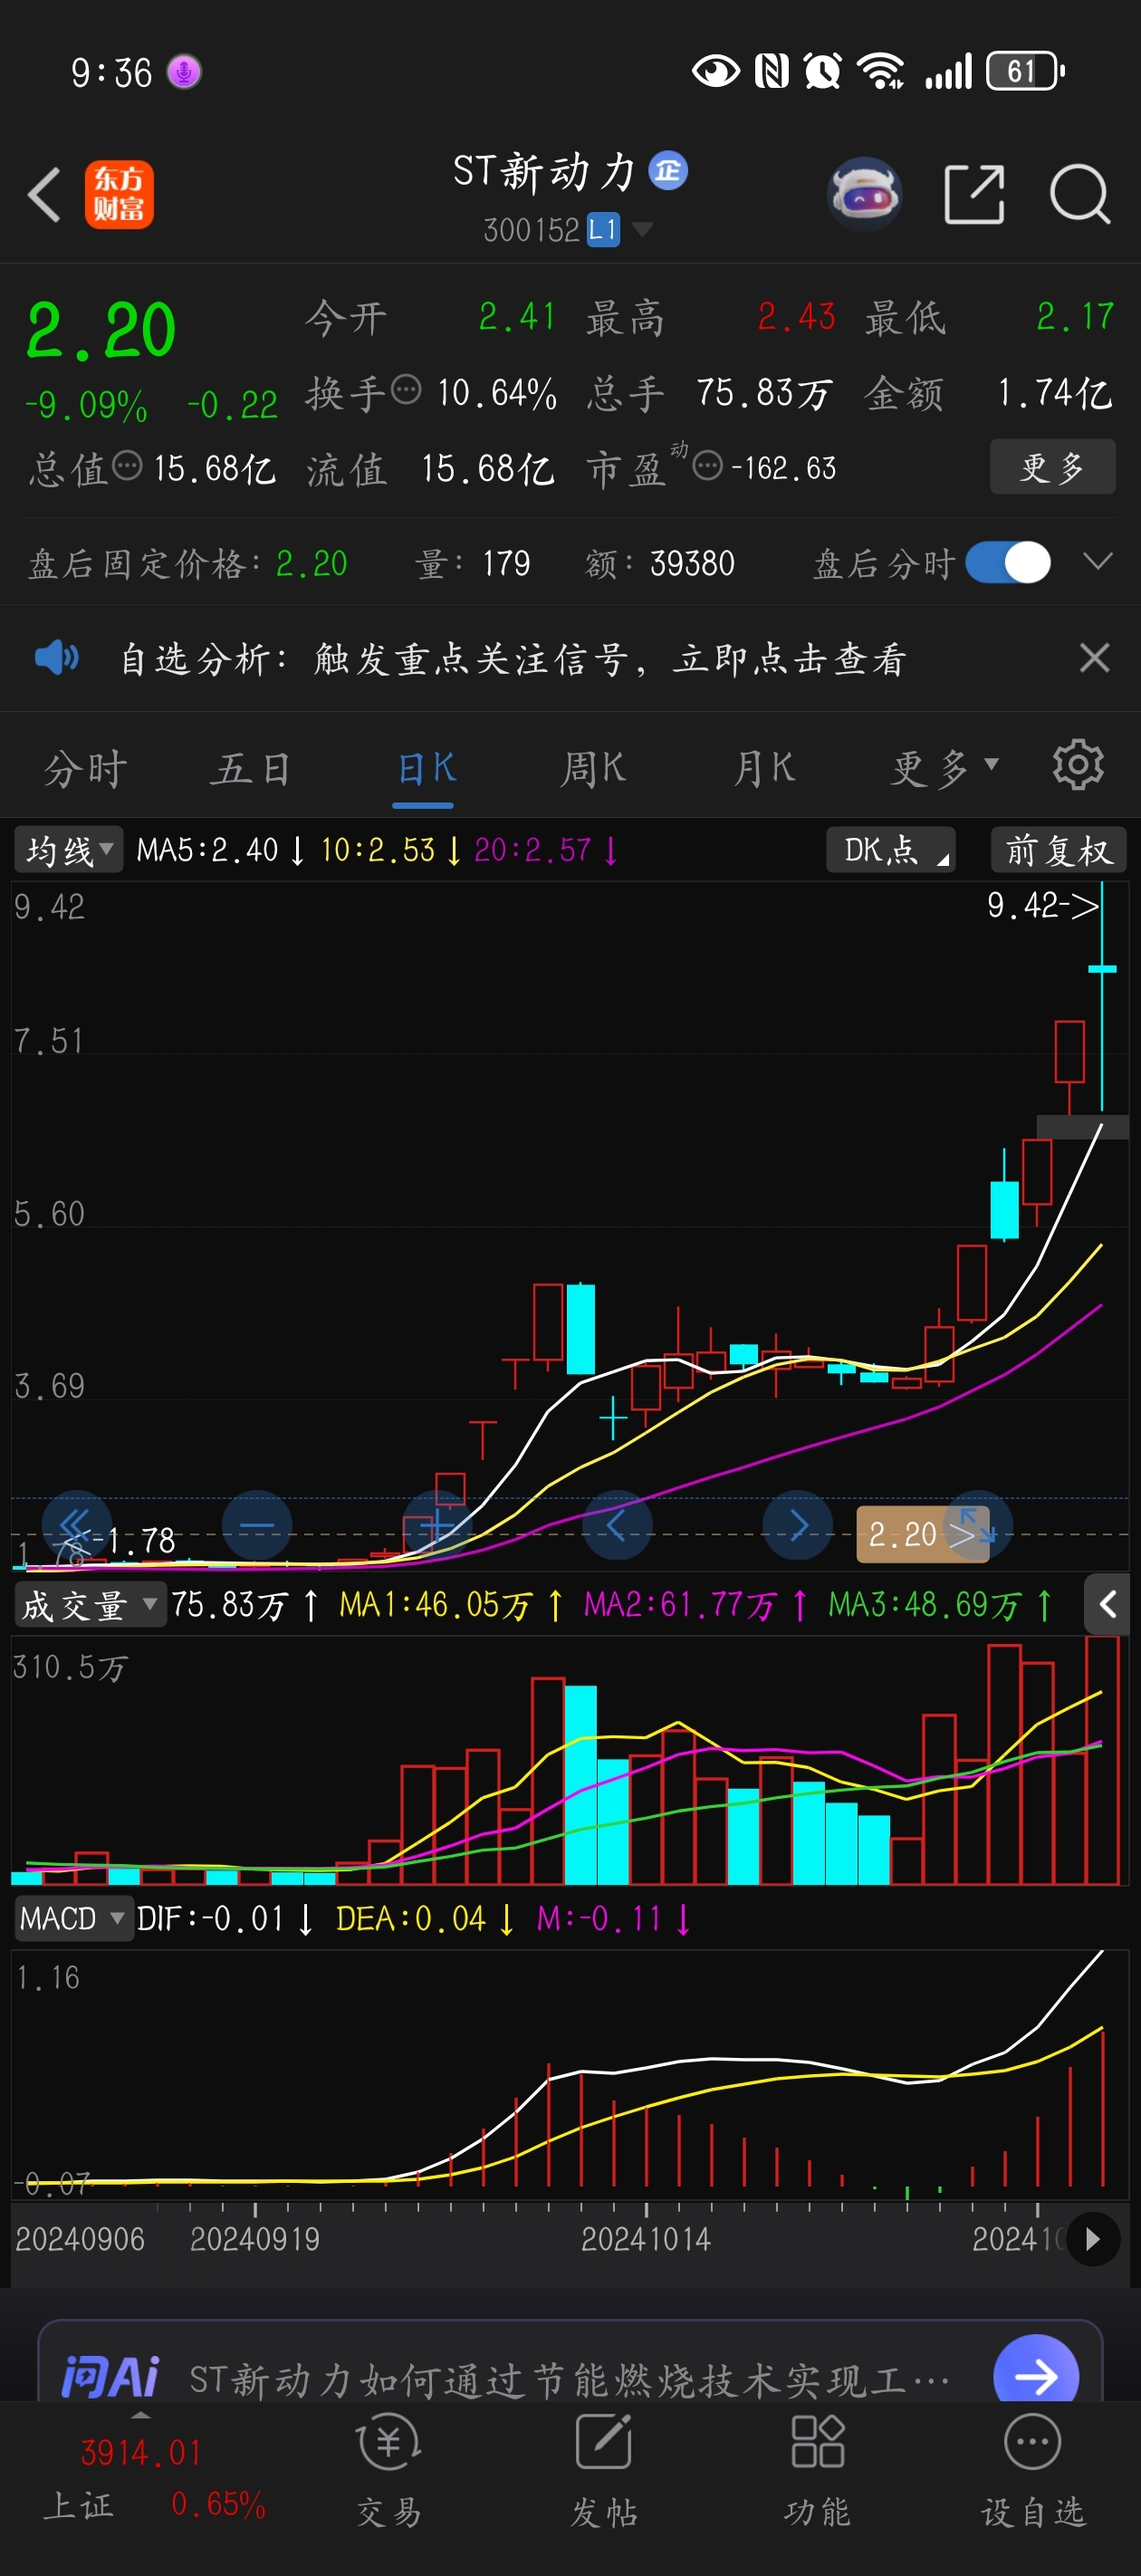This screenshot has width=1141, height=2576.
Task: Jump chart to earliest with double-left arrow
Action: click(76, 1525)
